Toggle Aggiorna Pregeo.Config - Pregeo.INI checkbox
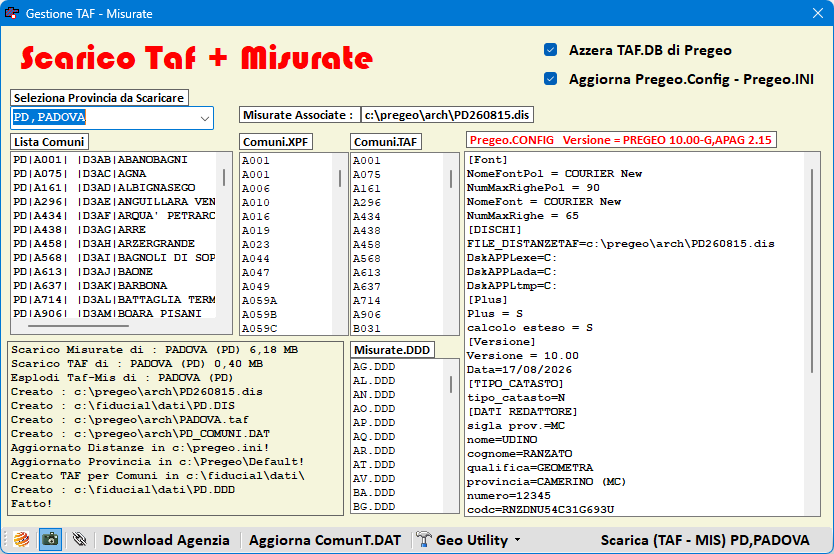The image size is (834, 554). (x=551, y=79)
